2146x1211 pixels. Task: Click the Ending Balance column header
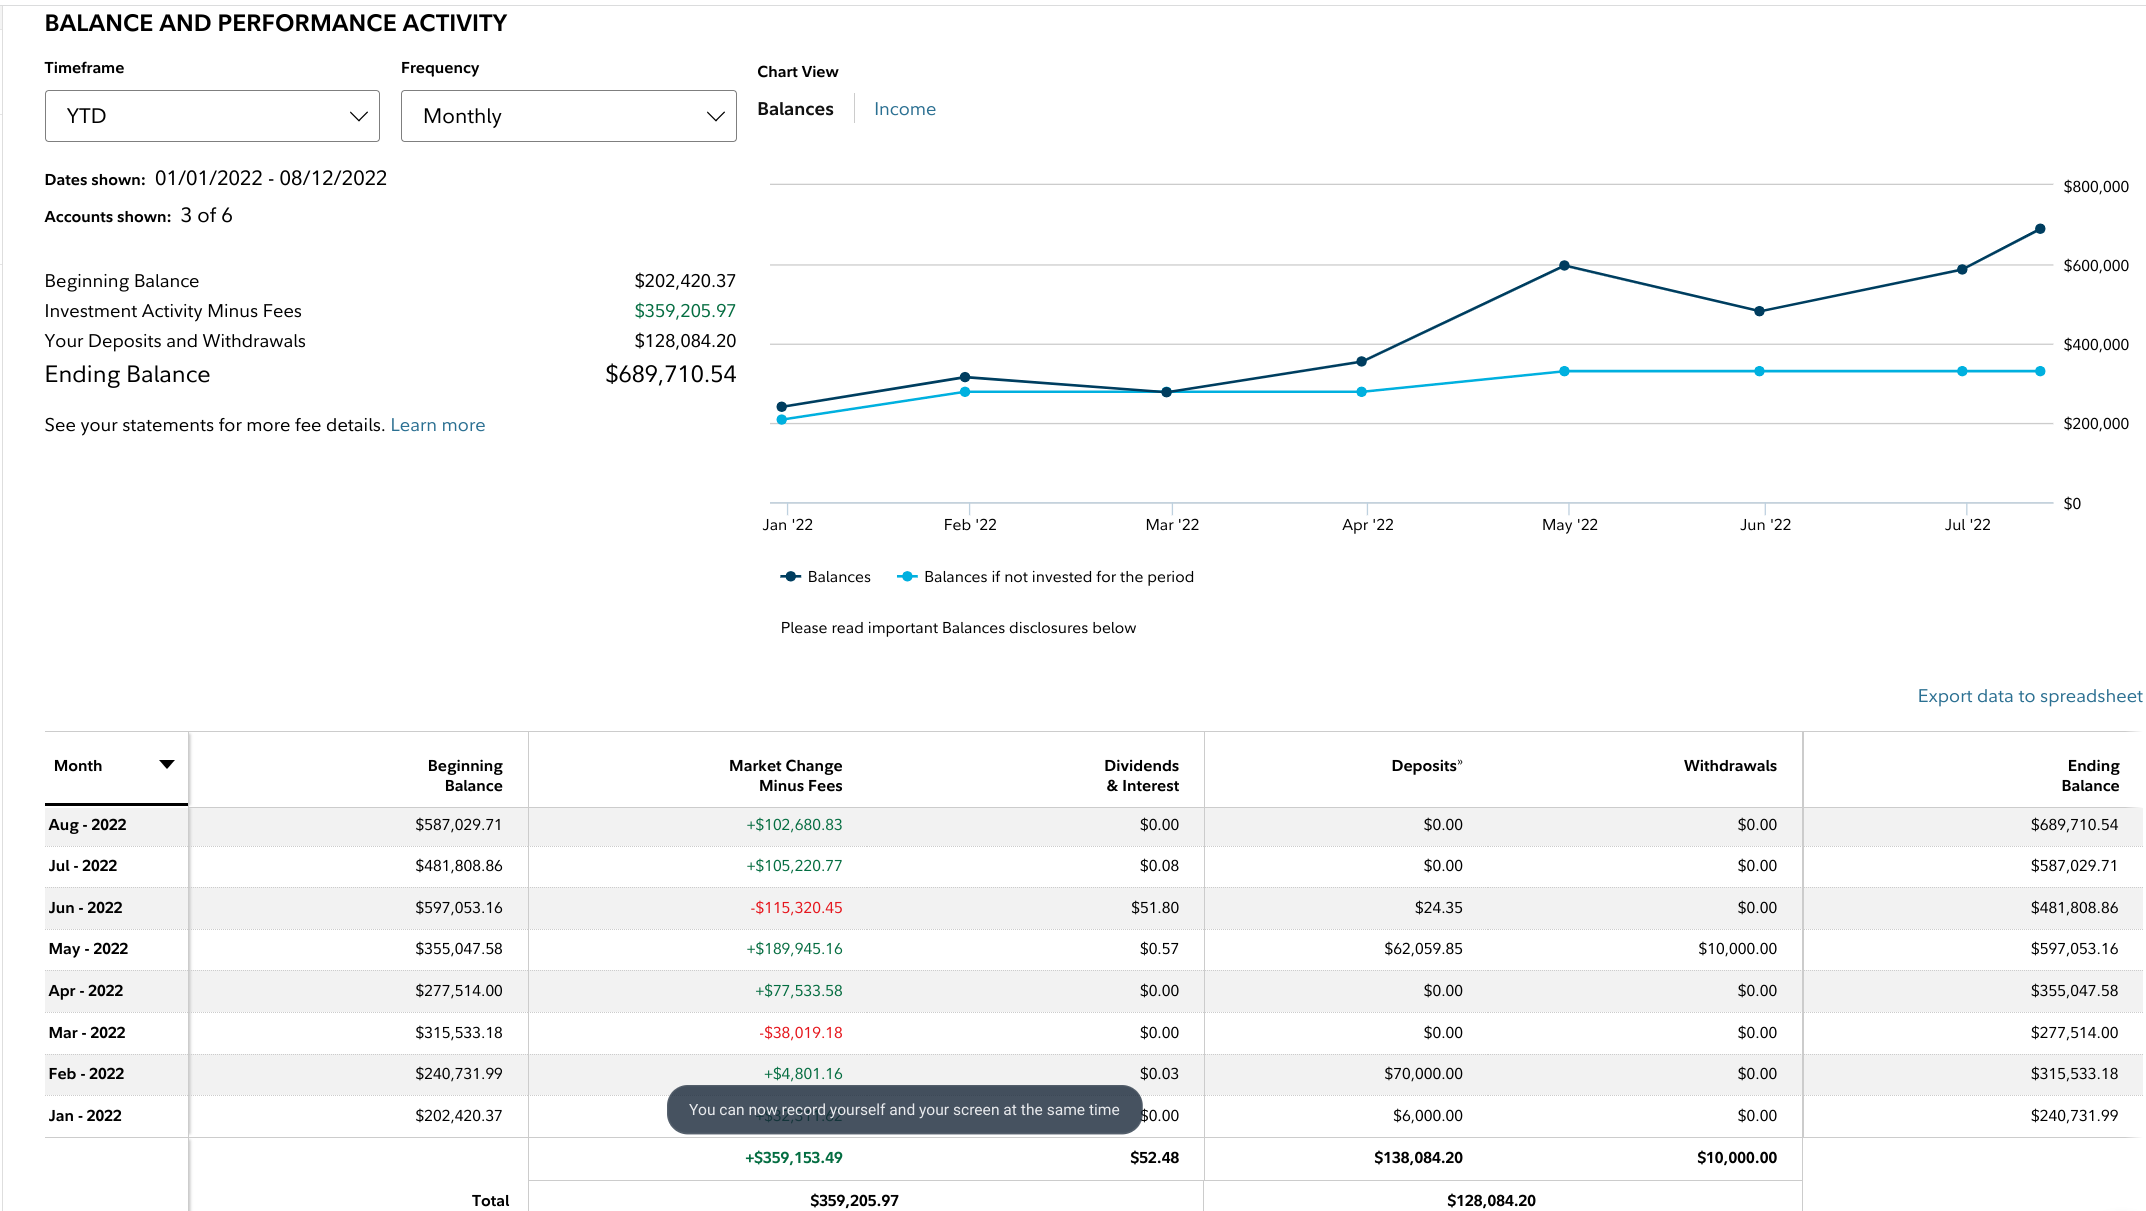(x=2090, y=775)
